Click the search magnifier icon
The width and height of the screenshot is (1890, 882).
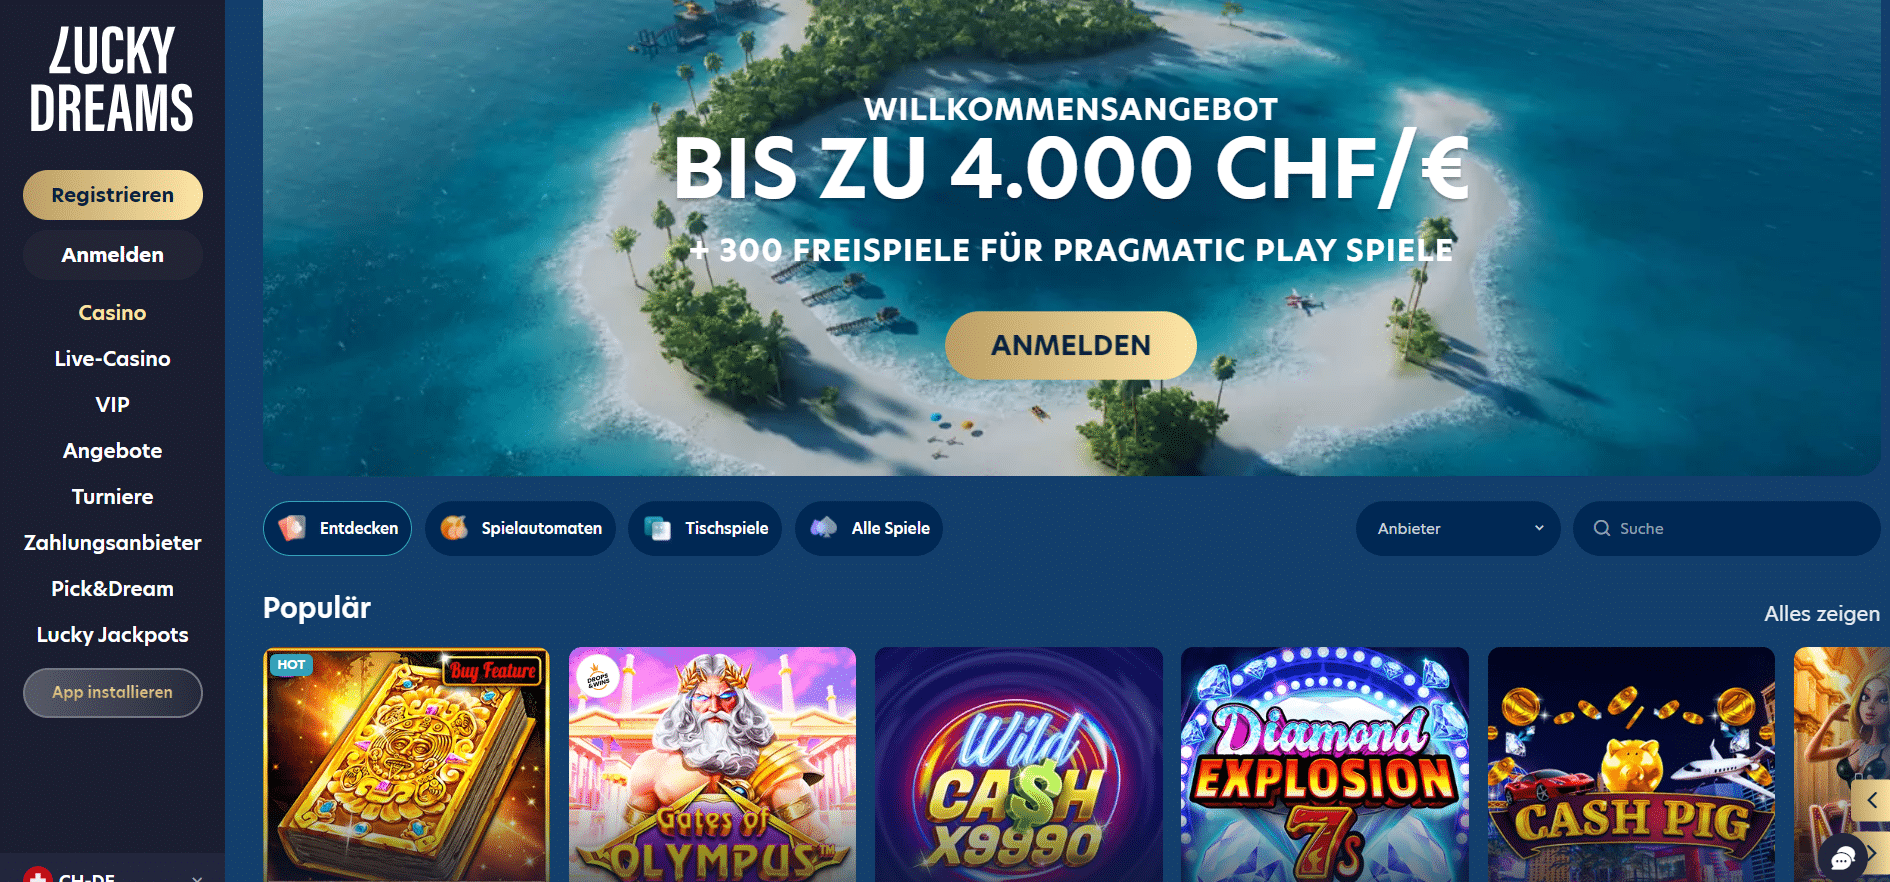click(1602, 528)
